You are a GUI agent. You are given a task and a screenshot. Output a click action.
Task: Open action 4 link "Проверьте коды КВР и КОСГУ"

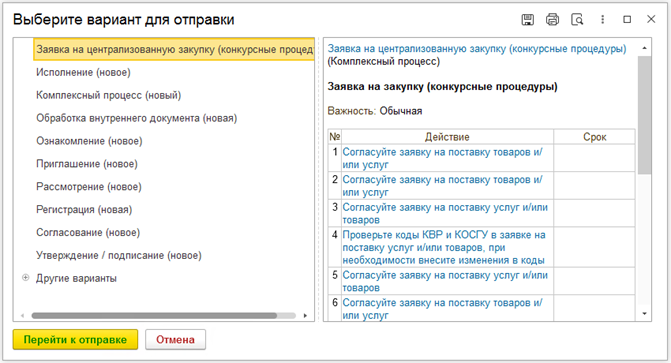click(444, 247)
